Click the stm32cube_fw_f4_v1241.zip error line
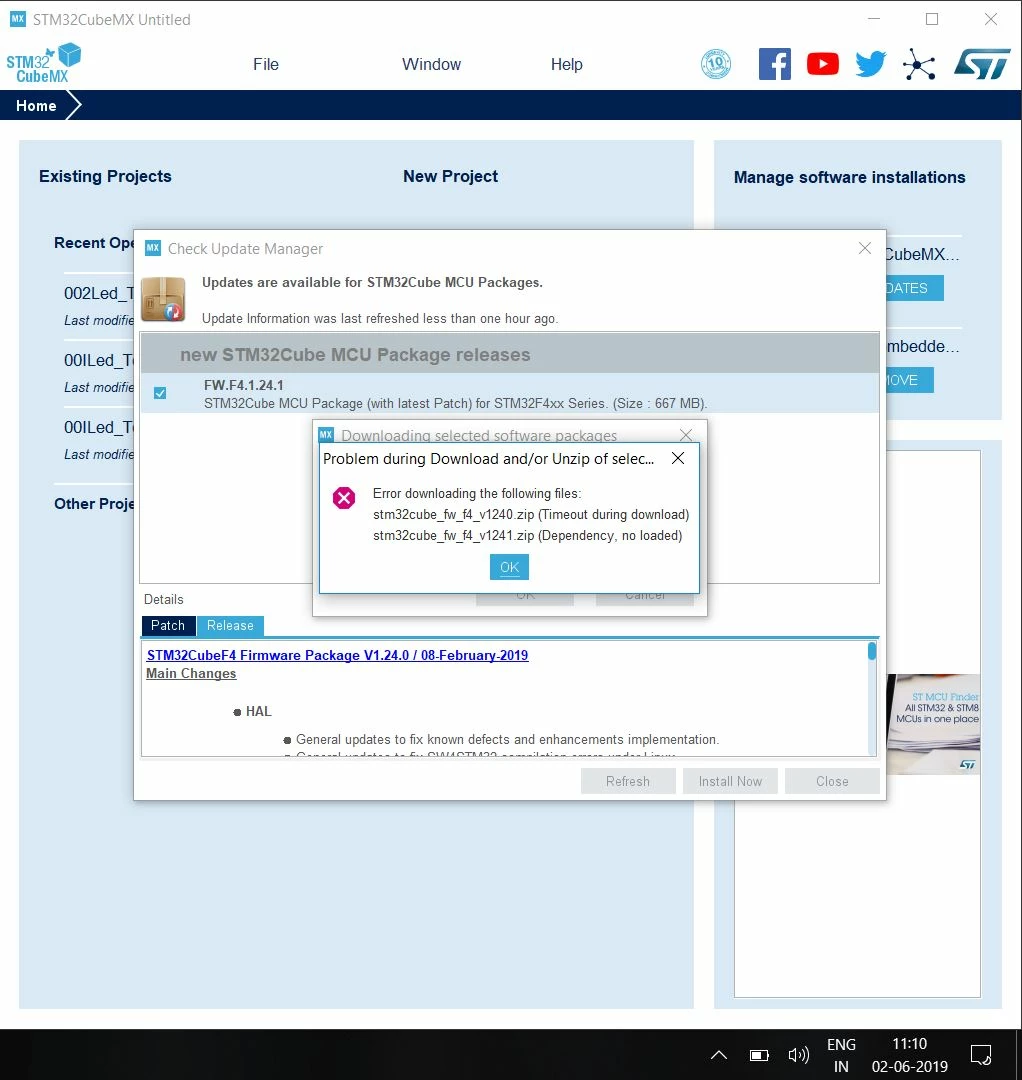Screen dimensions: 1022x1080 click(528, 535)
